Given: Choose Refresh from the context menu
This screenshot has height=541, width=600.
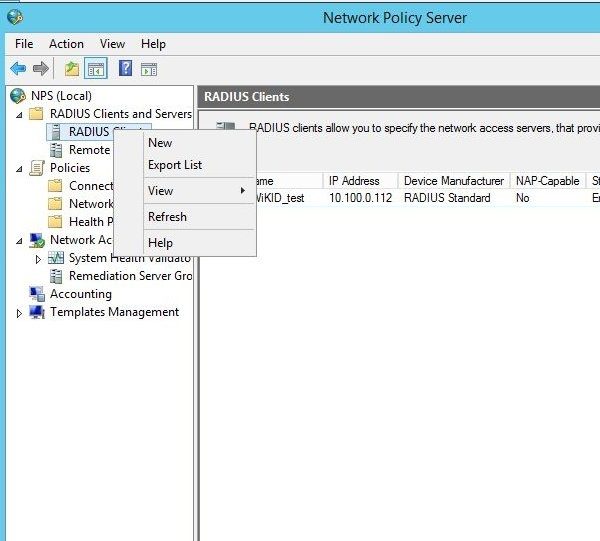Looking at the screenshot, I should coord(199,217).
